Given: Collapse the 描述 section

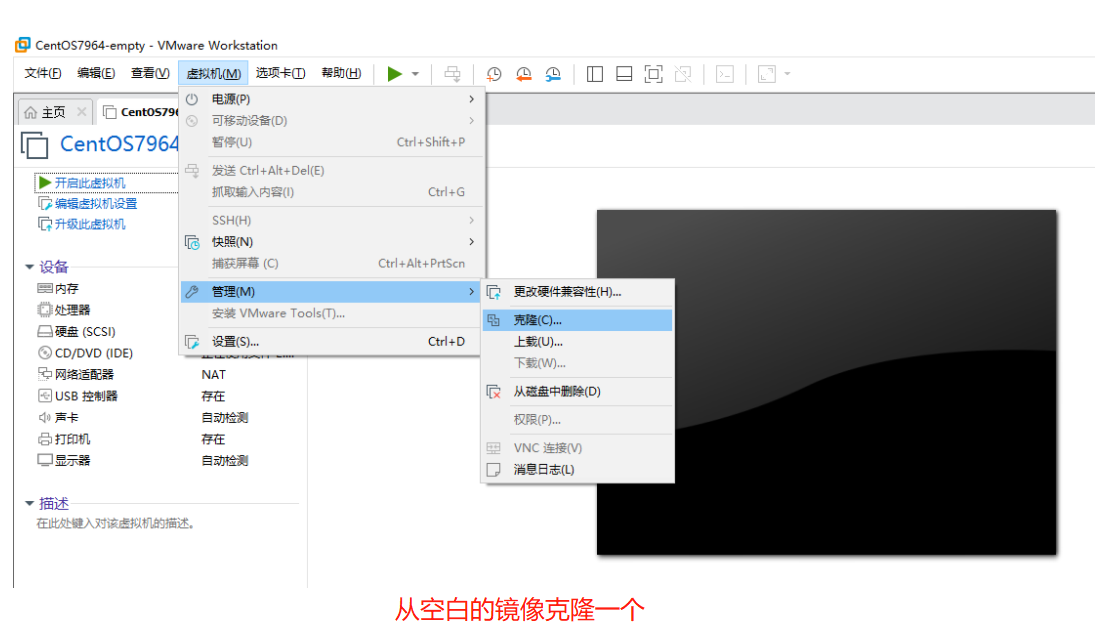Looking at the screenshot, I should pos(29,503).
